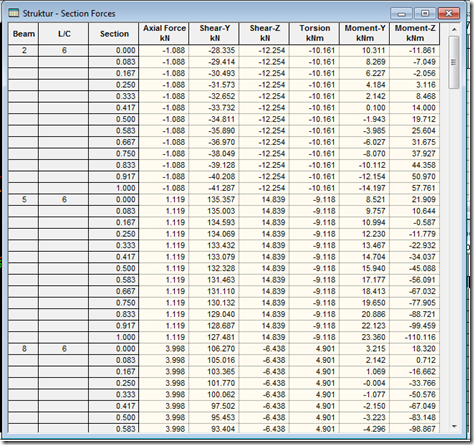Click Moment-Z value -99.459

point(415,326)
